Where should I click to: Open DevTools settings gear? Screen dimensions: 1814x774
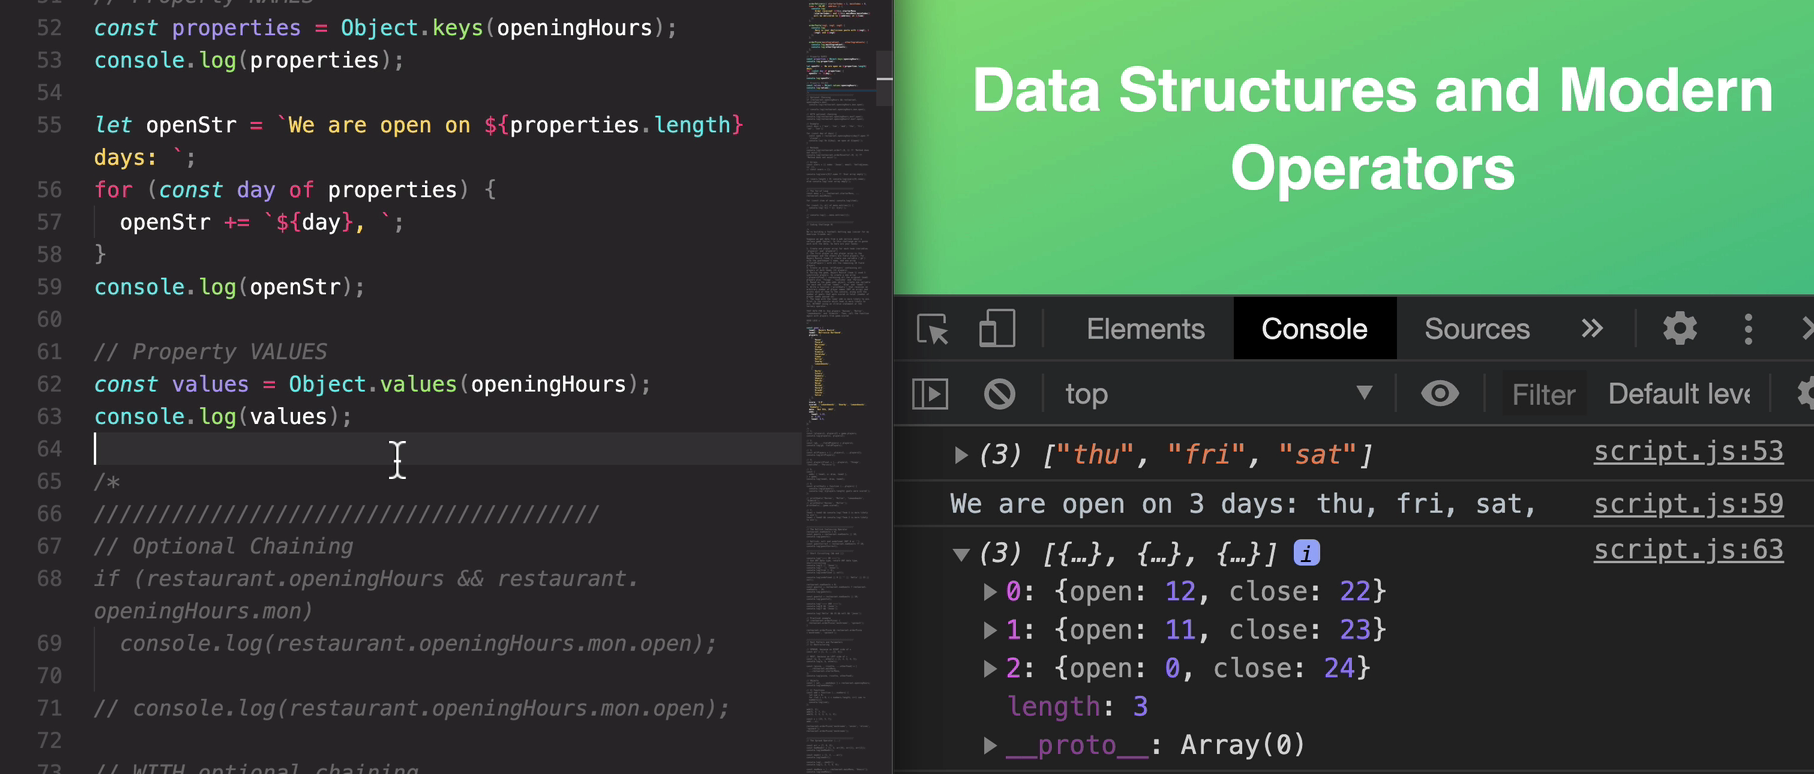click(1679, 329)
